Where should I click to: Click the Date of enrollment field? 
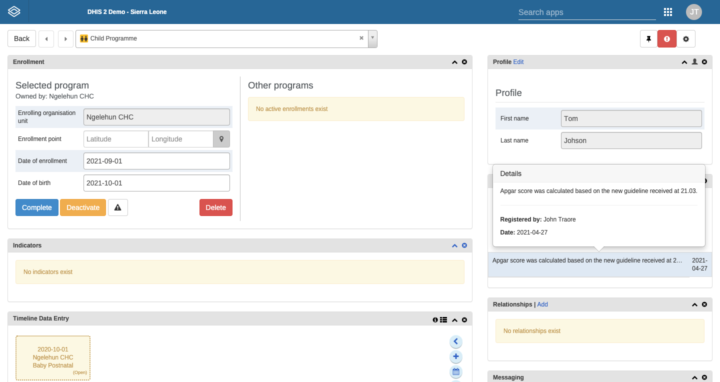click(157, 161)
